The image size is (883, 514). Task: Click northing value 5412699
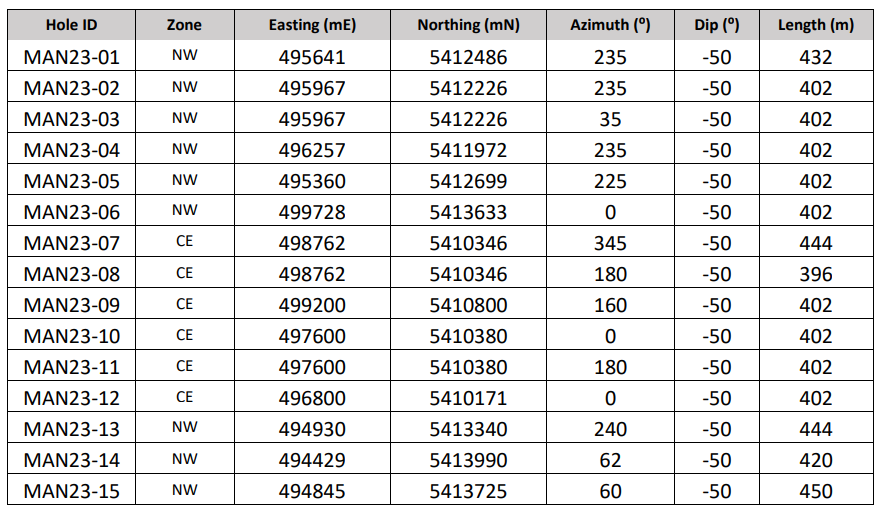tap(468, 181)
